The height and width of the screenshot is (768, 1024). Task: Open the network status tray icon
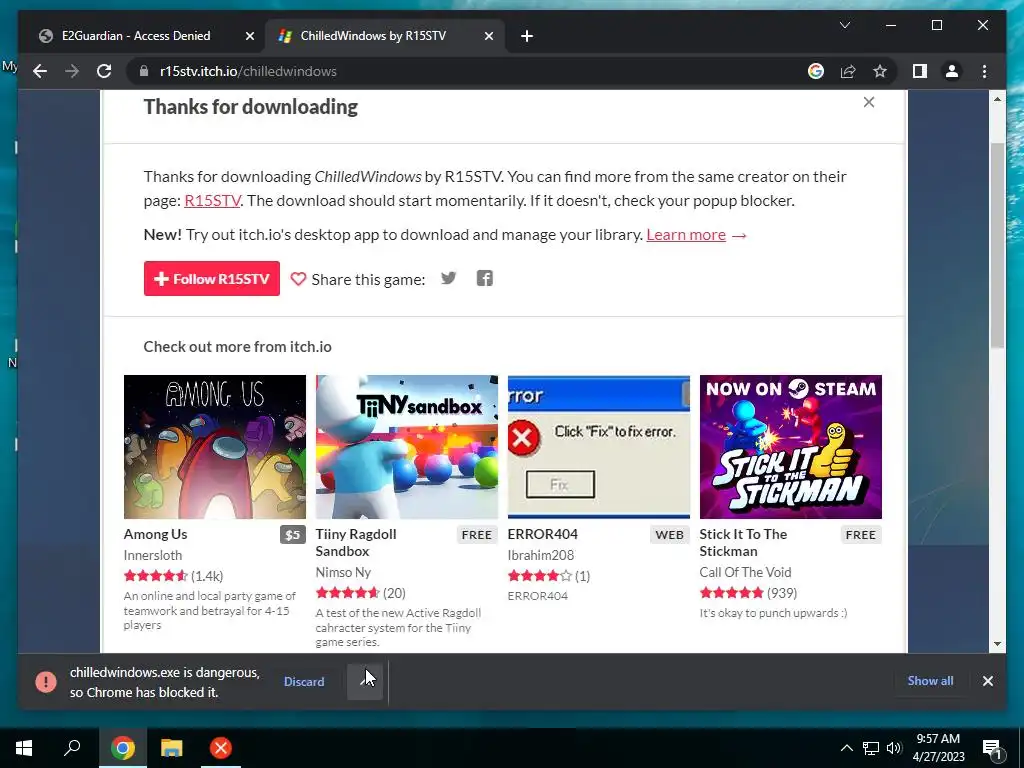coord(871,748)
